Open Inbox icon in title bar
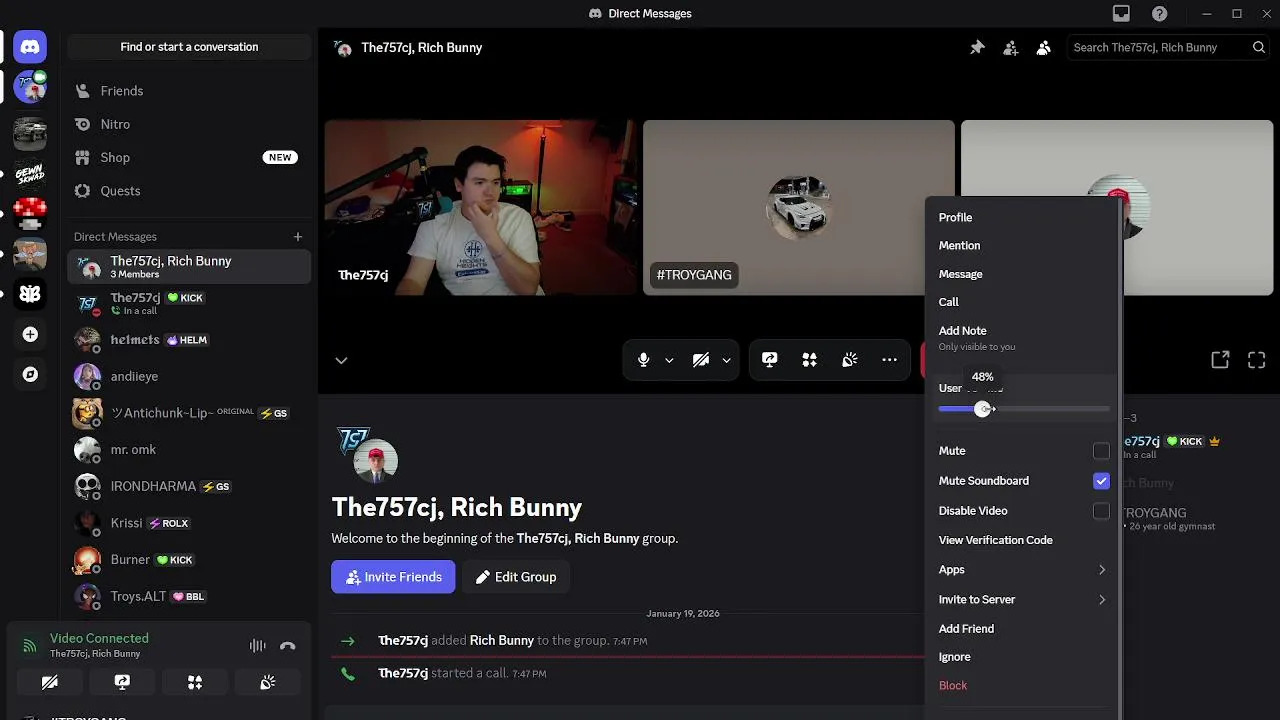 (1121, 13)
